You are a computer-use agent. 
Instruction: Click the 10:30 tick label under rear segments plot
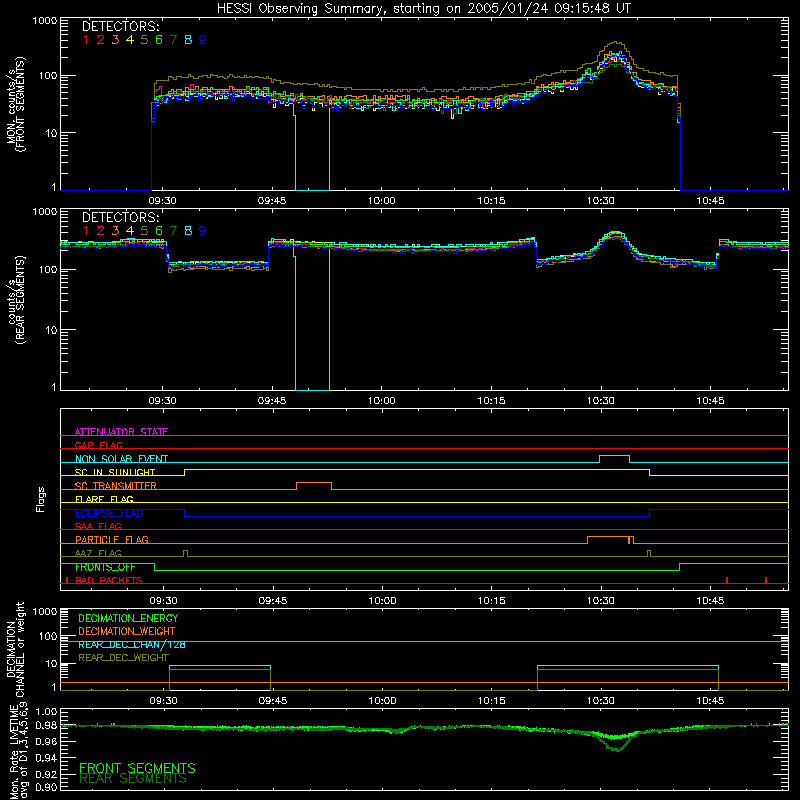(601, 401)
